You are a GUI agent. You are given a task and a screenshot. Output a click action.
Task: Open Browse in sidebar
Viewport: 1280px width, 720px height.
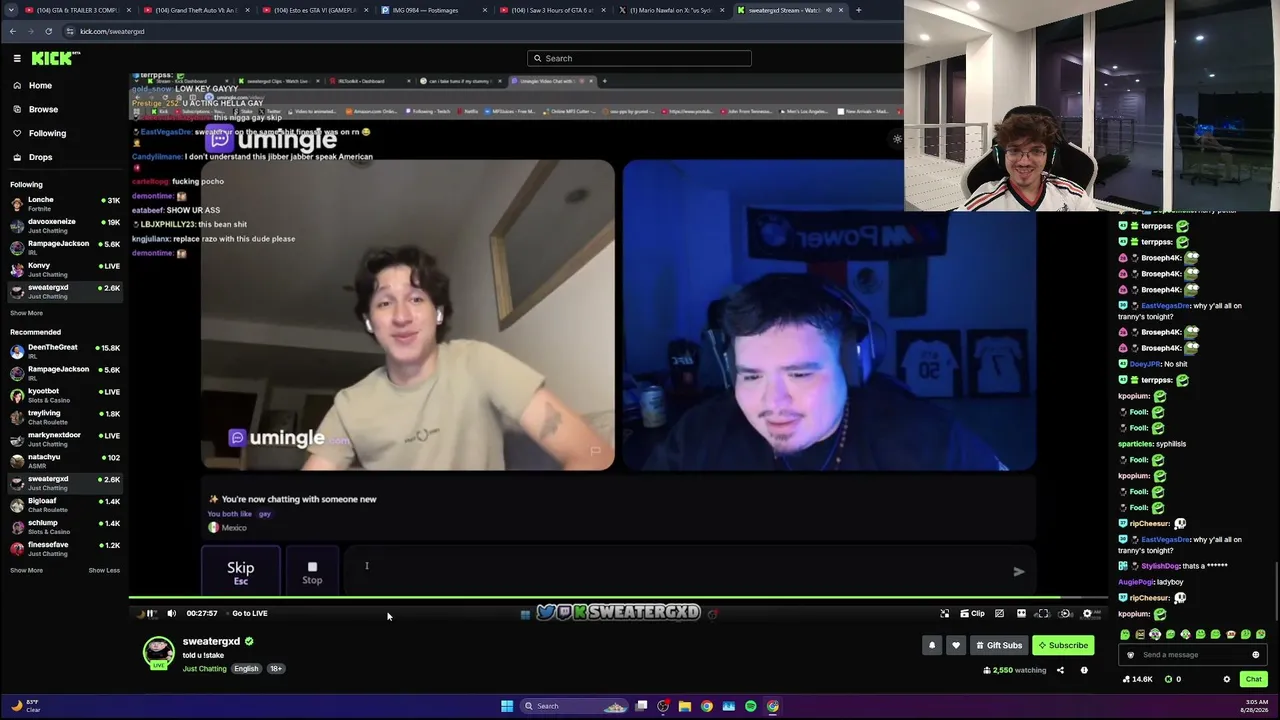tap(43, 109)
